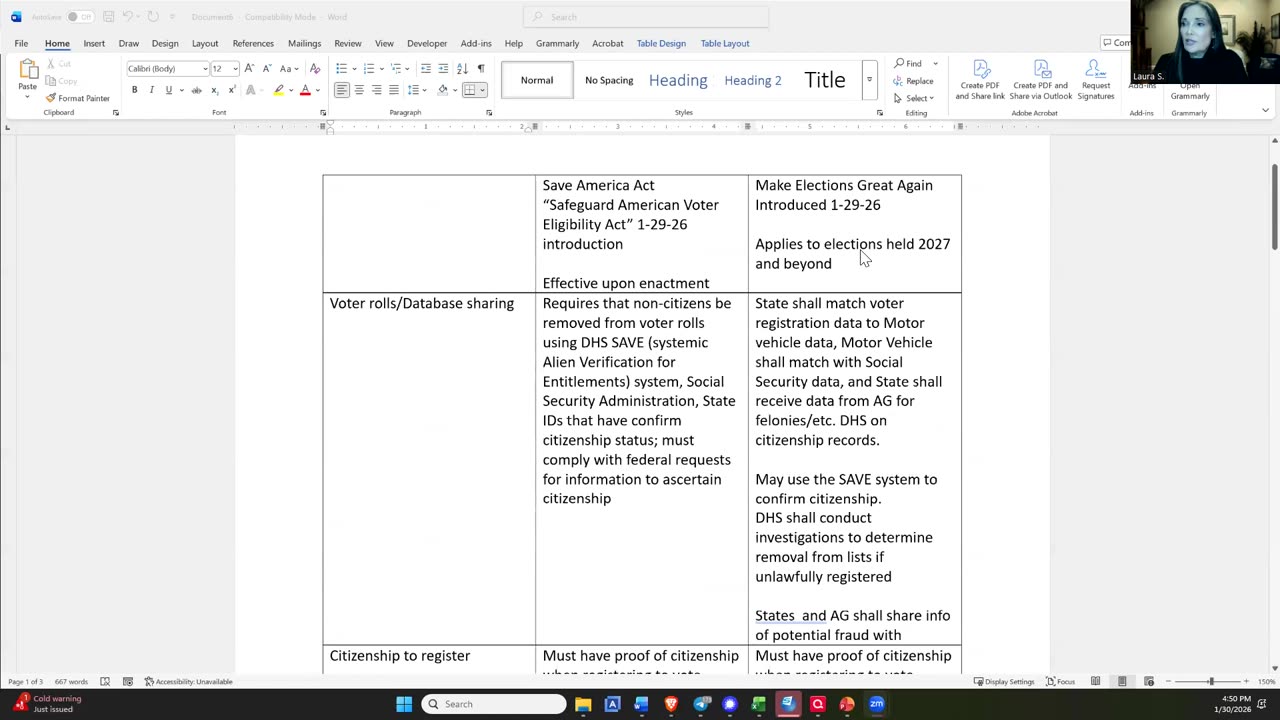Open the Change Case dropdown
The image size is (1280, 720).
[288, 68]
